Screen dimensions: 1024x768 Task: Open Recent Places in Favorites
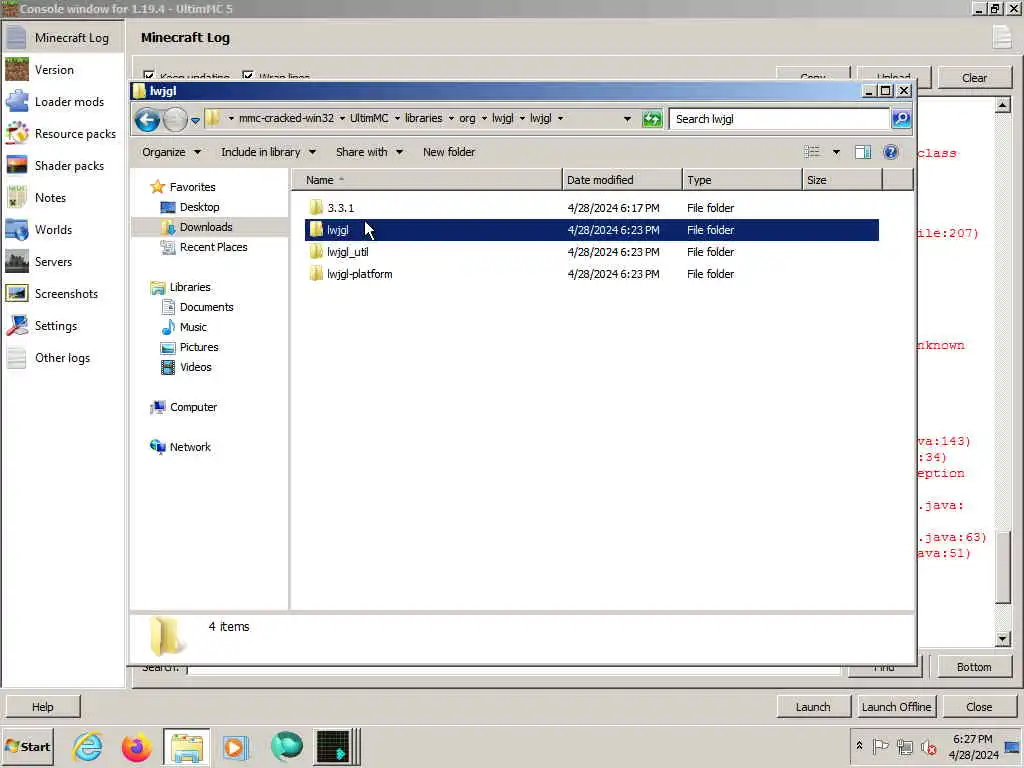click(x=214, y=247)
